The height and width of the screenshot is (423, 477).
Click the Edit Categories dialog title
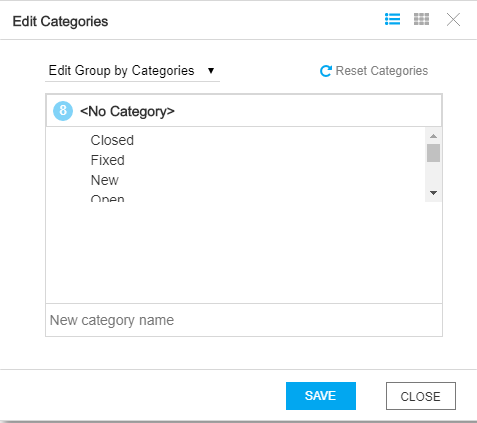60,21
